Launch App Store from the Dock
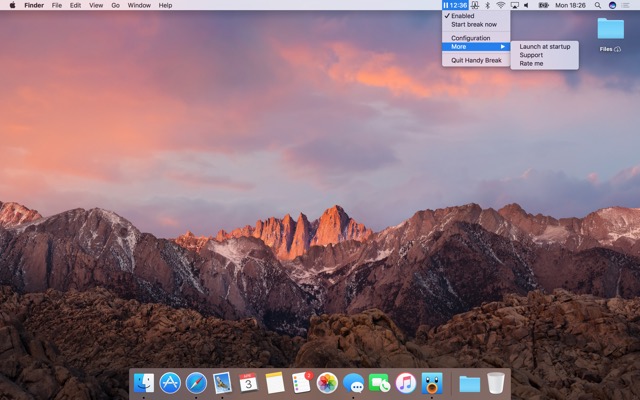640x400 pixels. click(x=170, y=383)
